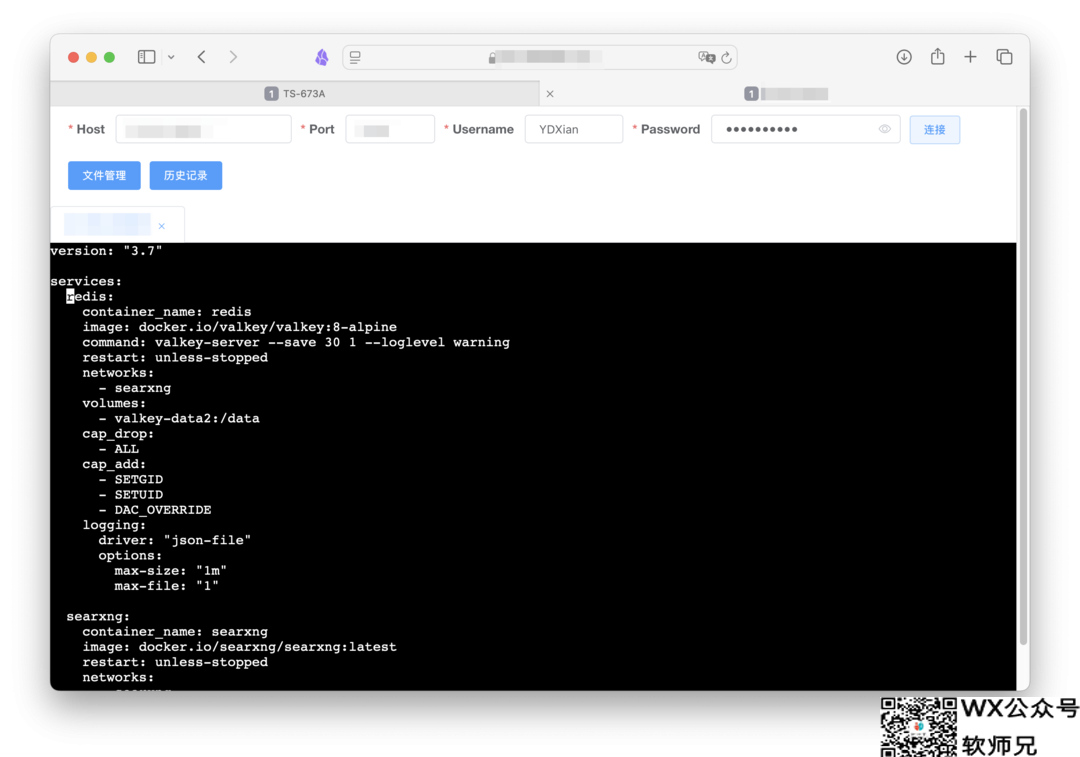1080x757 pixels.
Task: Click the 'container_name: searxng' line
Action: [x=175, y=632]
